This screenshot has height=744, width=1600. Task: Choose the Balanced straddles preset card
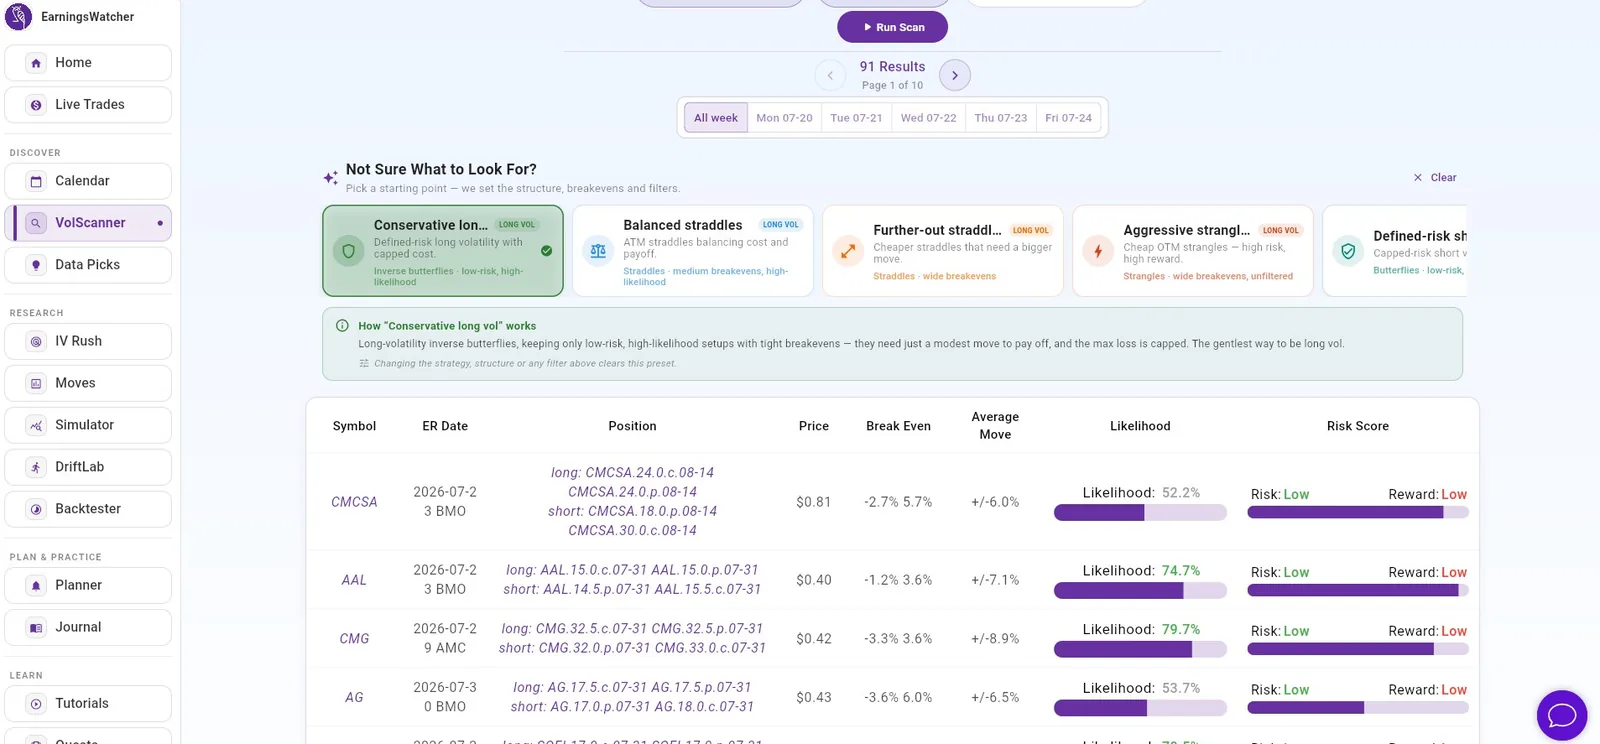(x=693, y=251)
